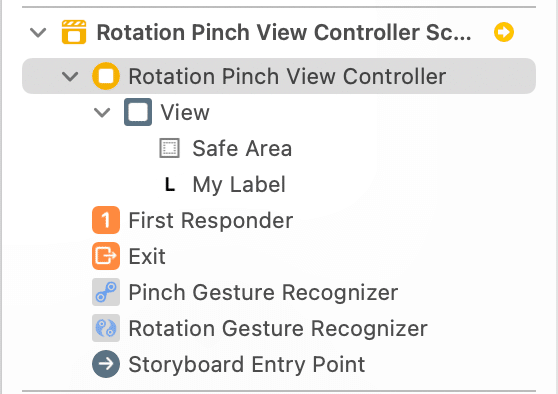The width and height of the screenshot is (558, 394).
Task: Click the Pinch Gesture Recognizer icon
Action: click(106, 292)
